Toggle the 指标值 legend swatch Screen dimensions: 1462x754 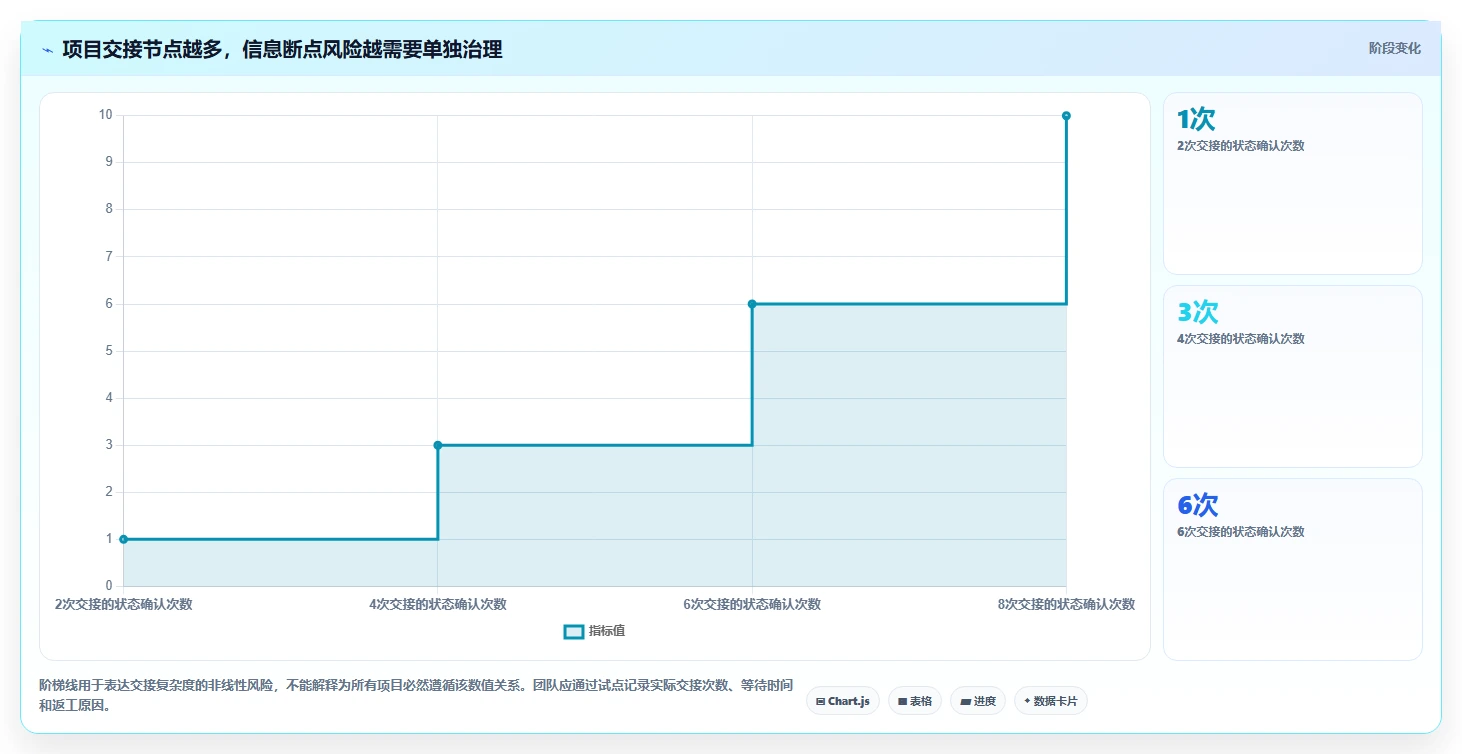coord(574,631)
